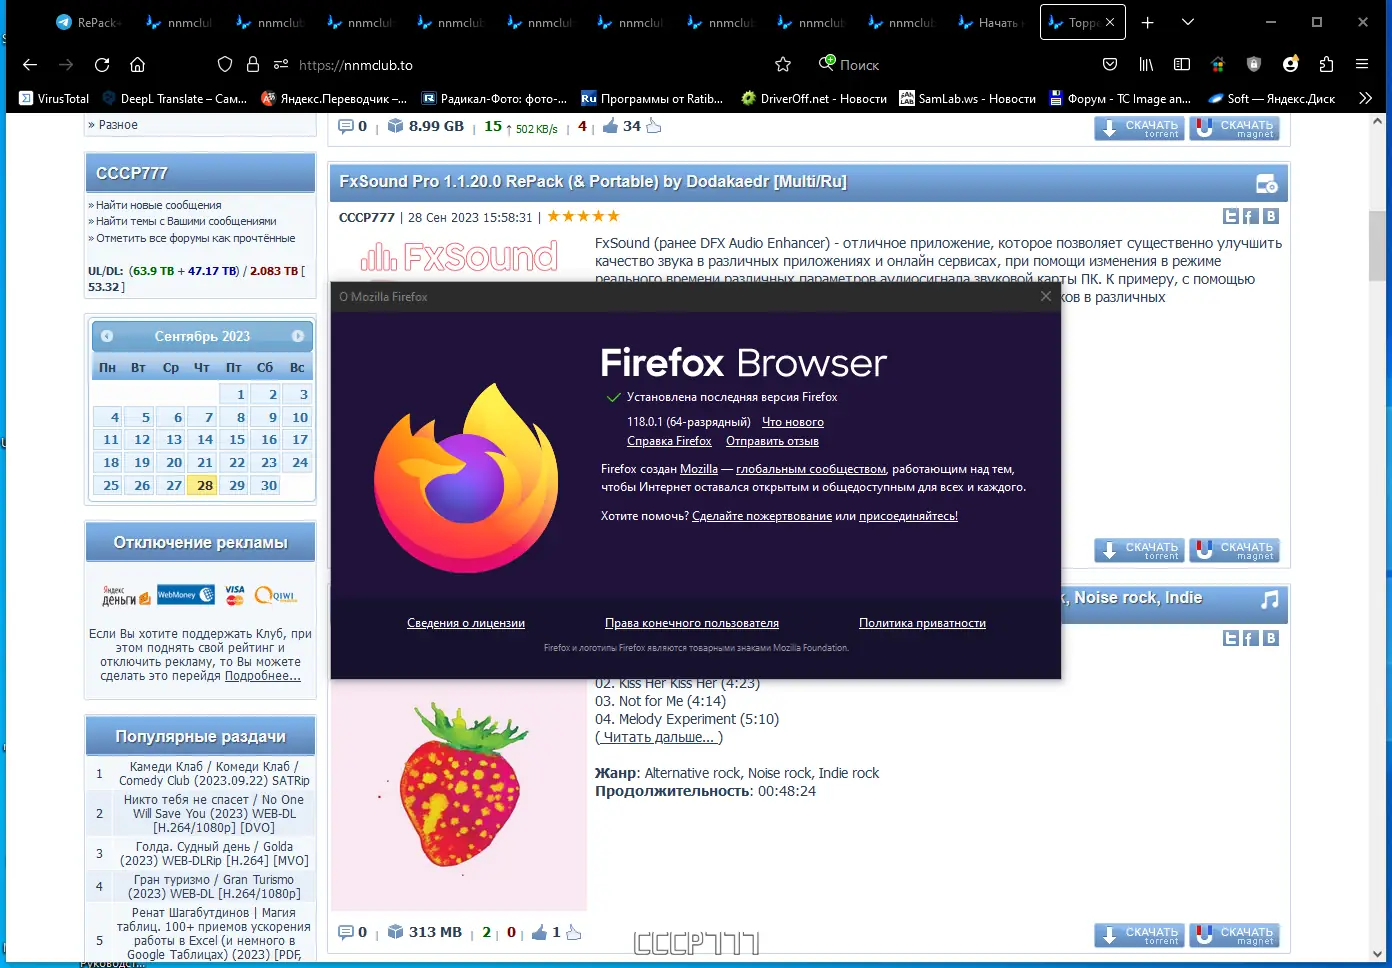Open the Firefox home page icon
Viewport: 1392px width, 968px height.
tap(138, 65)
